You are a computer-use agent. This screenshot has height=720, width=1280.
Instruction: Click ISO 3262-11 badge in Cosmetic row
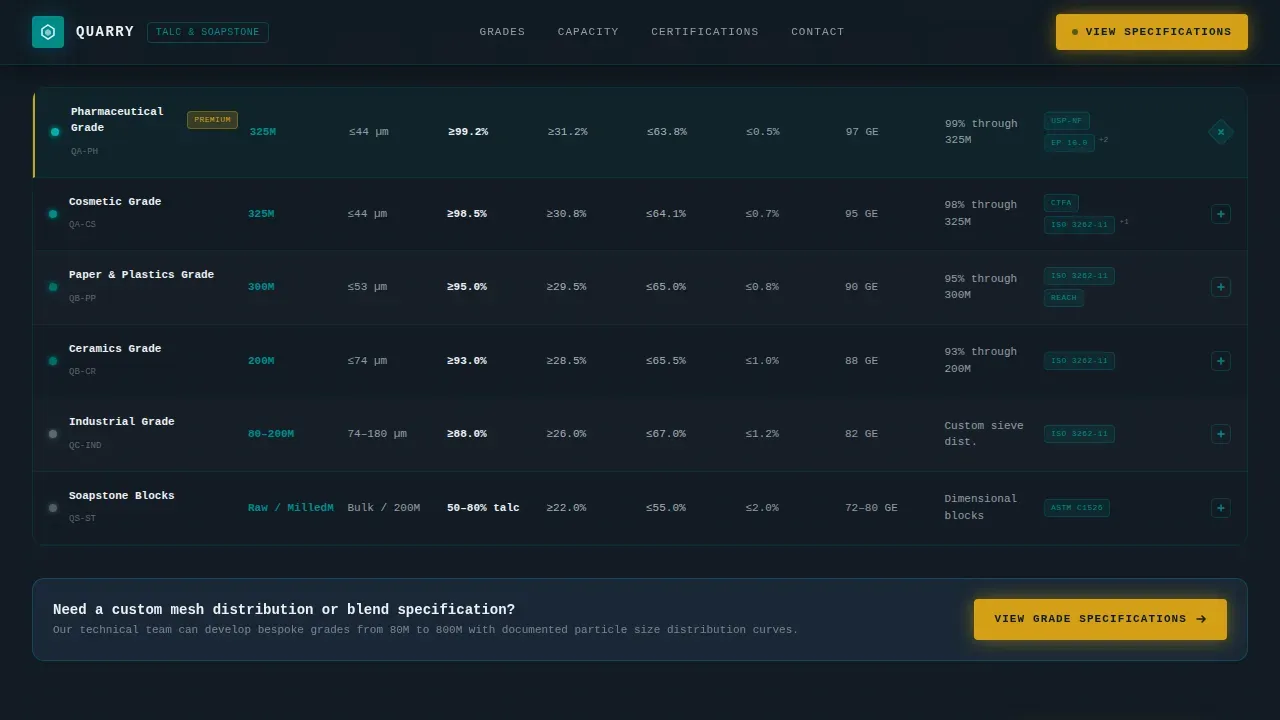pos(1079,225)
